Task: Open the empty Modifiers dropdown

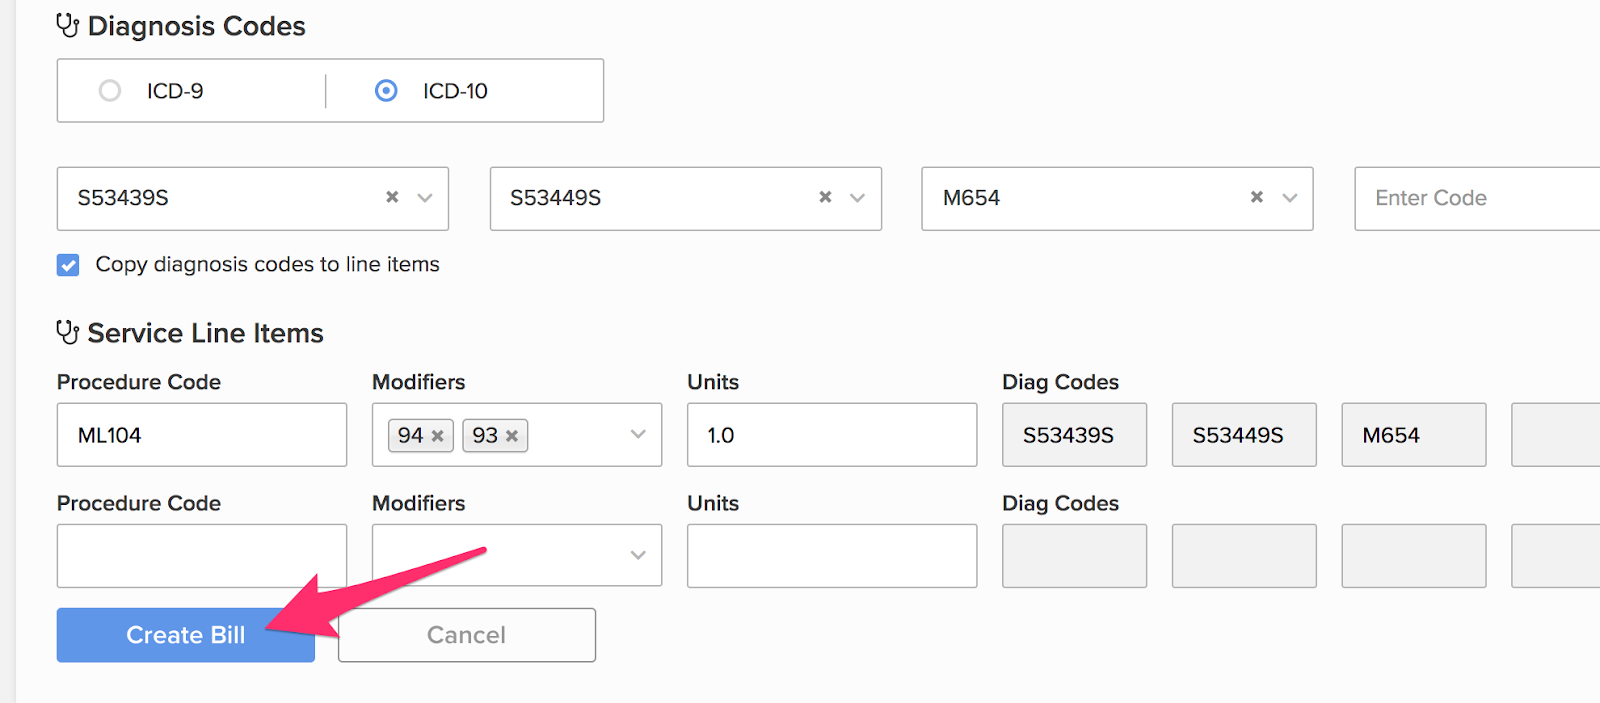Action: 637,555
